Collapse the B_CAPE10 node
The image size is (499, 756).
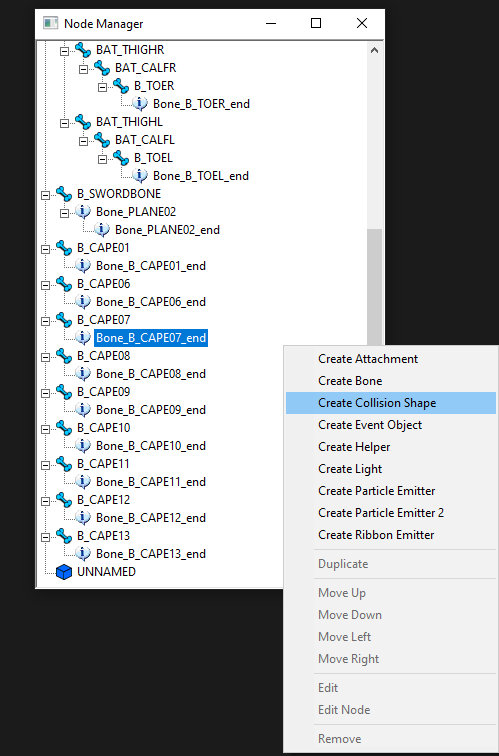click(45, 429)
